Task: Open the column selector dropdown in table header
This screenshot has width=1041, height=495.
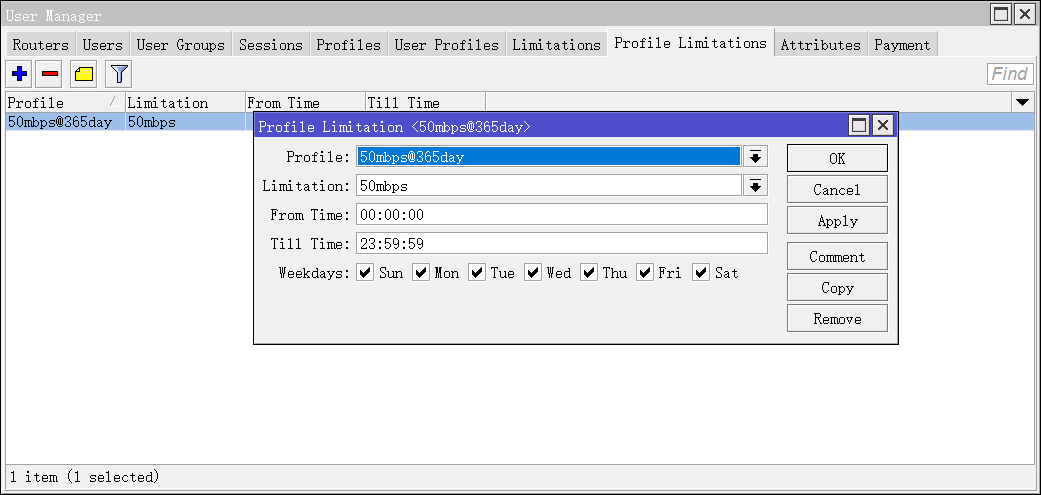Action: (1022, 103)
